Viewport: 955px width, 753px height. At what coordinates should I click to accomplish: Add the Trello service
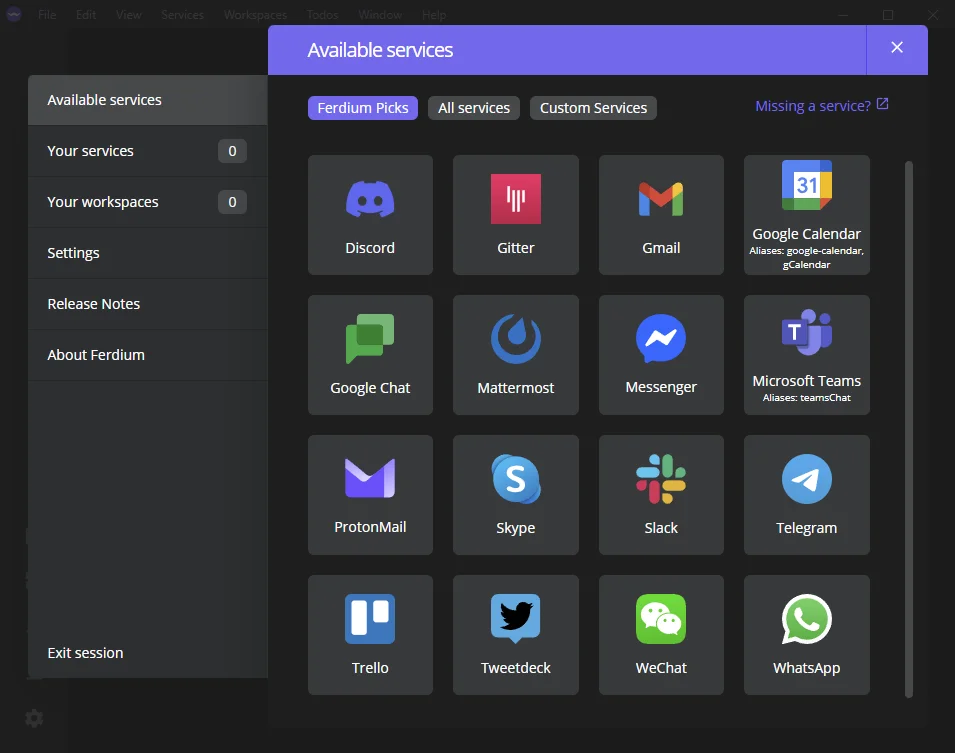point(370,635)
